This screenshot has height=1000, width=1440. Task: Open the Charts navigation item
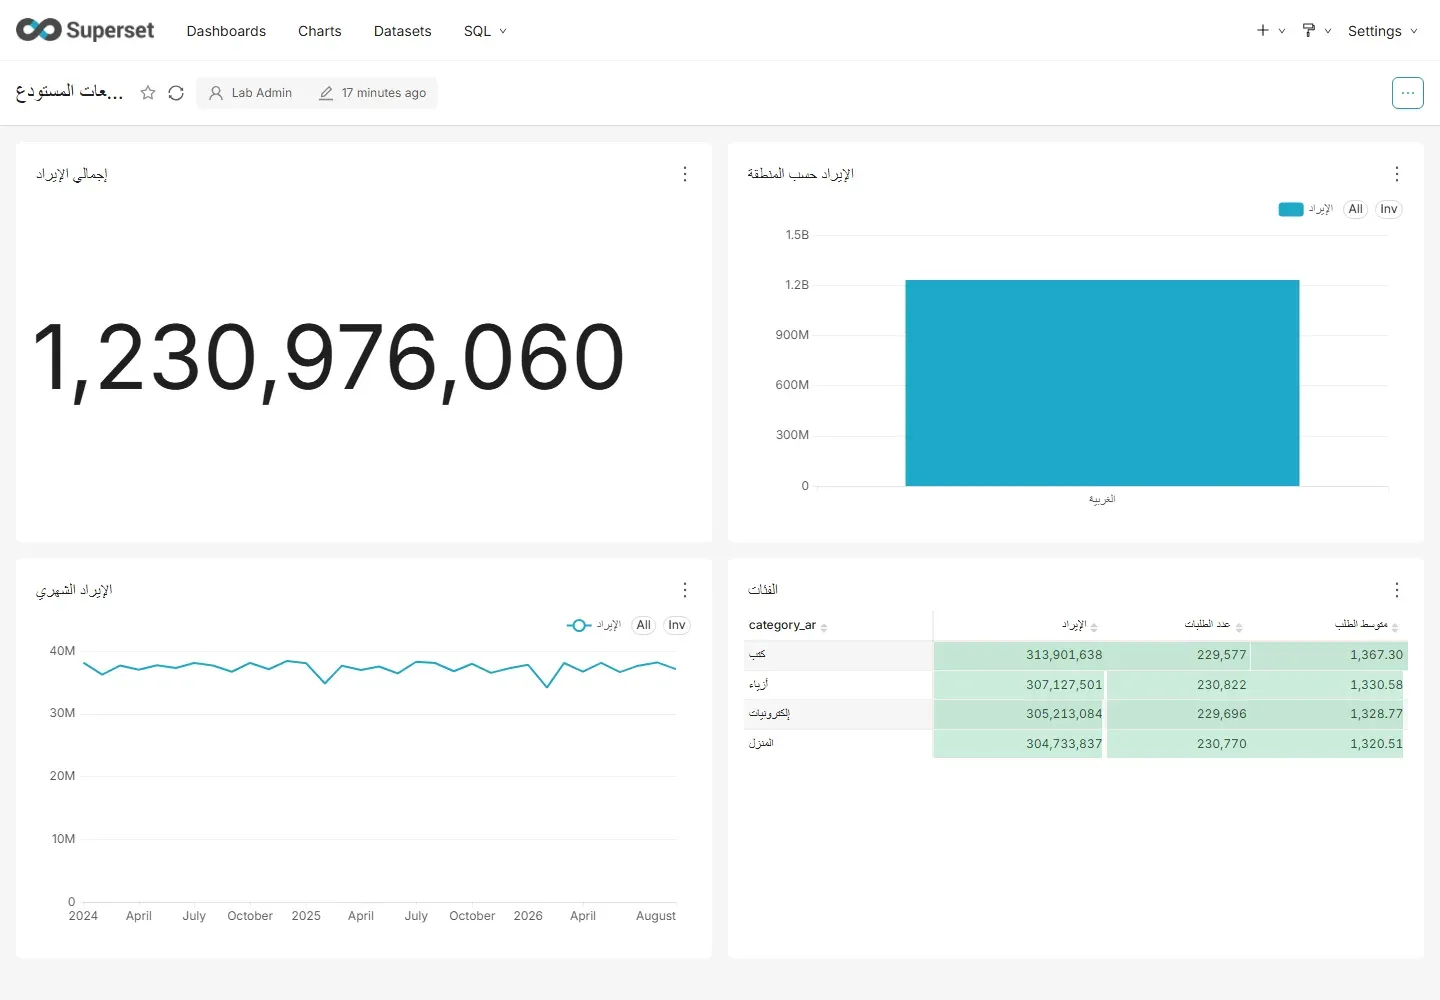320,31
